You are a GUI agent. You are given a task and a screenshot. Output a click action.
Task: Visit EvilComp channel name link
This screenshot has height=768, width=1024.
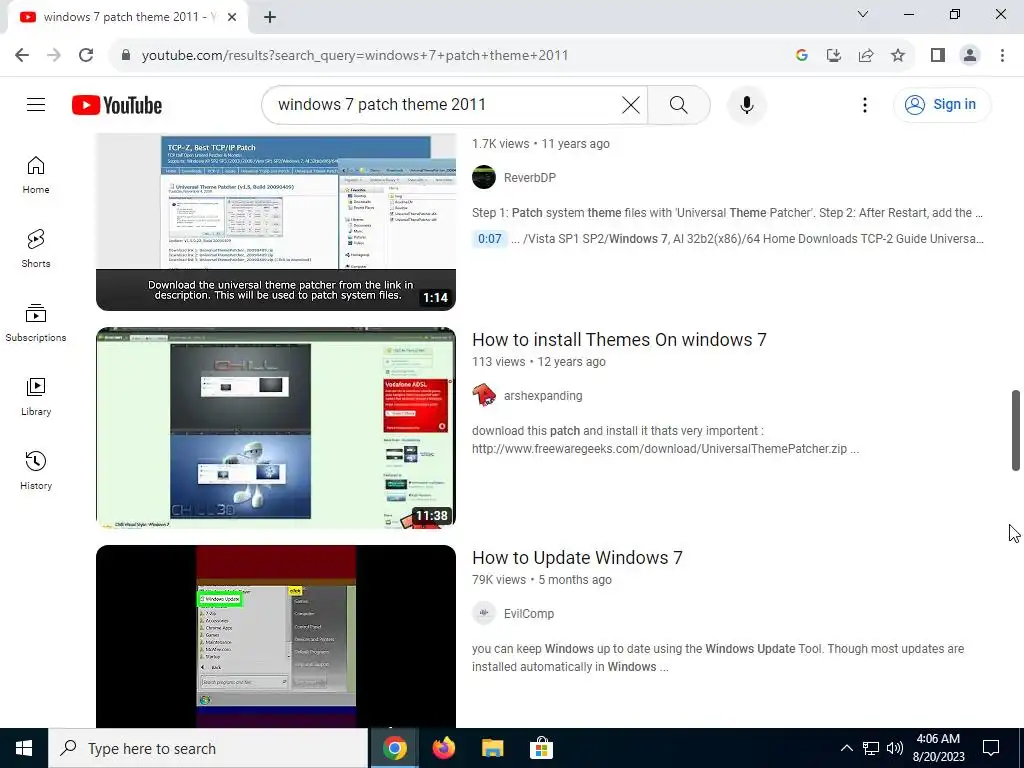point(528,614)
